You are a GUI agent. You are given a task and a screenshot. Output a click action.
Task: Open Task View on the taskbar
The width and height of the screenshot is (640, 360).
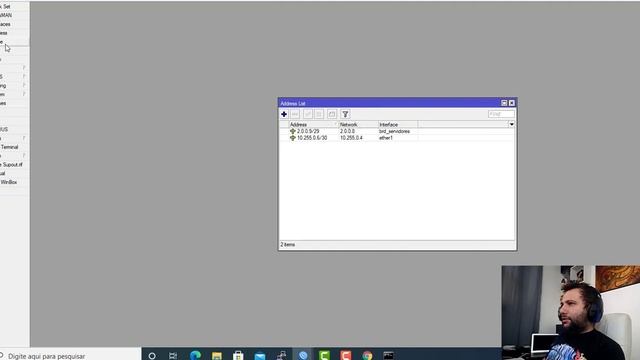pos(173,356)
